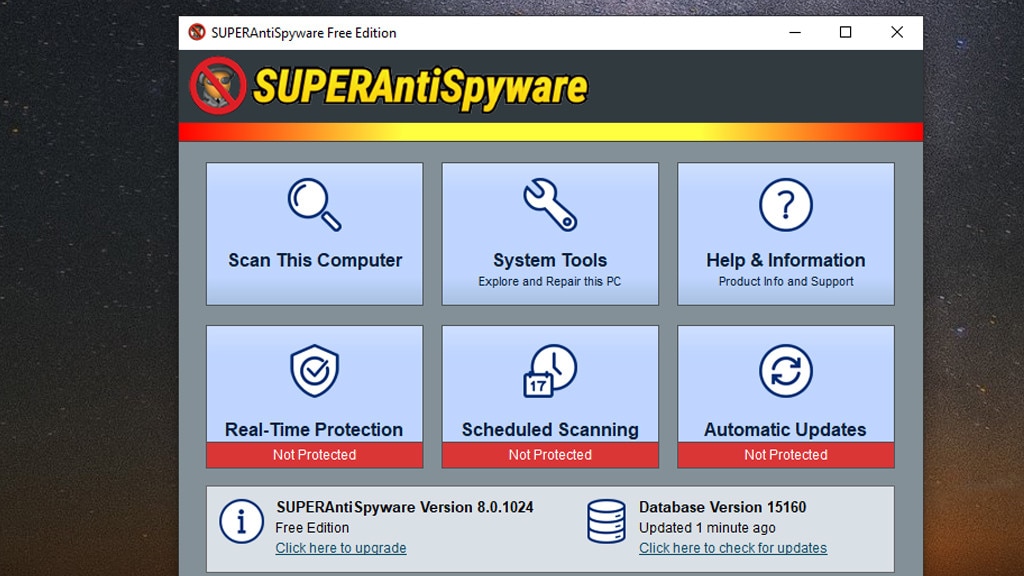The width and height of the screenshot is (1024, 576).
Task: Open Help & Information label
Action: coord(786,260)
